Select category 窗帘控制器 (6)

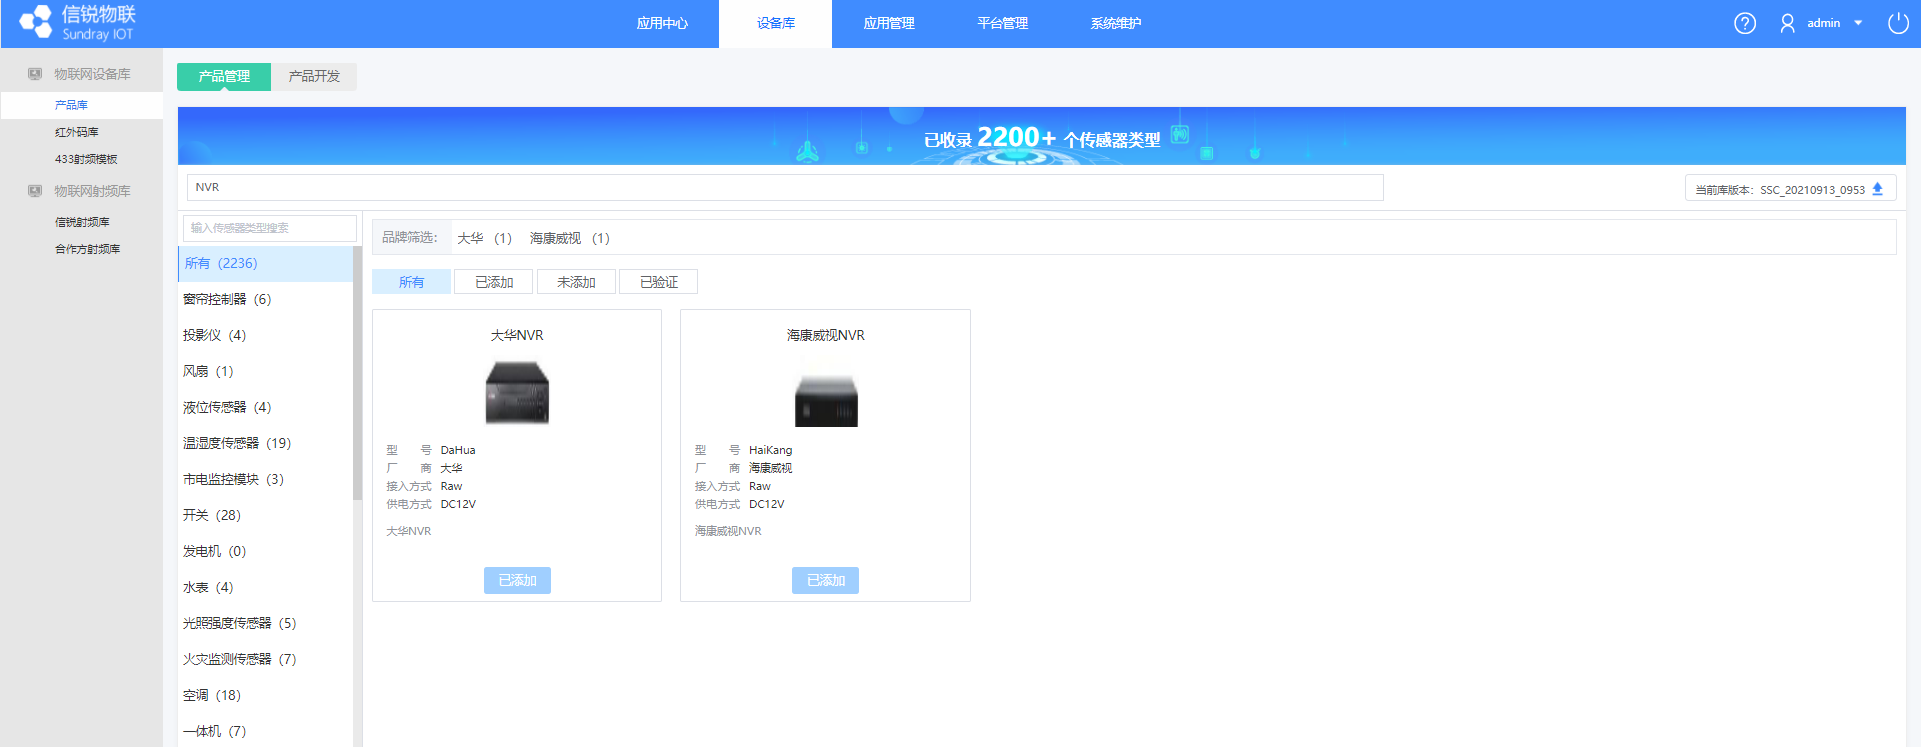[265, 299]
